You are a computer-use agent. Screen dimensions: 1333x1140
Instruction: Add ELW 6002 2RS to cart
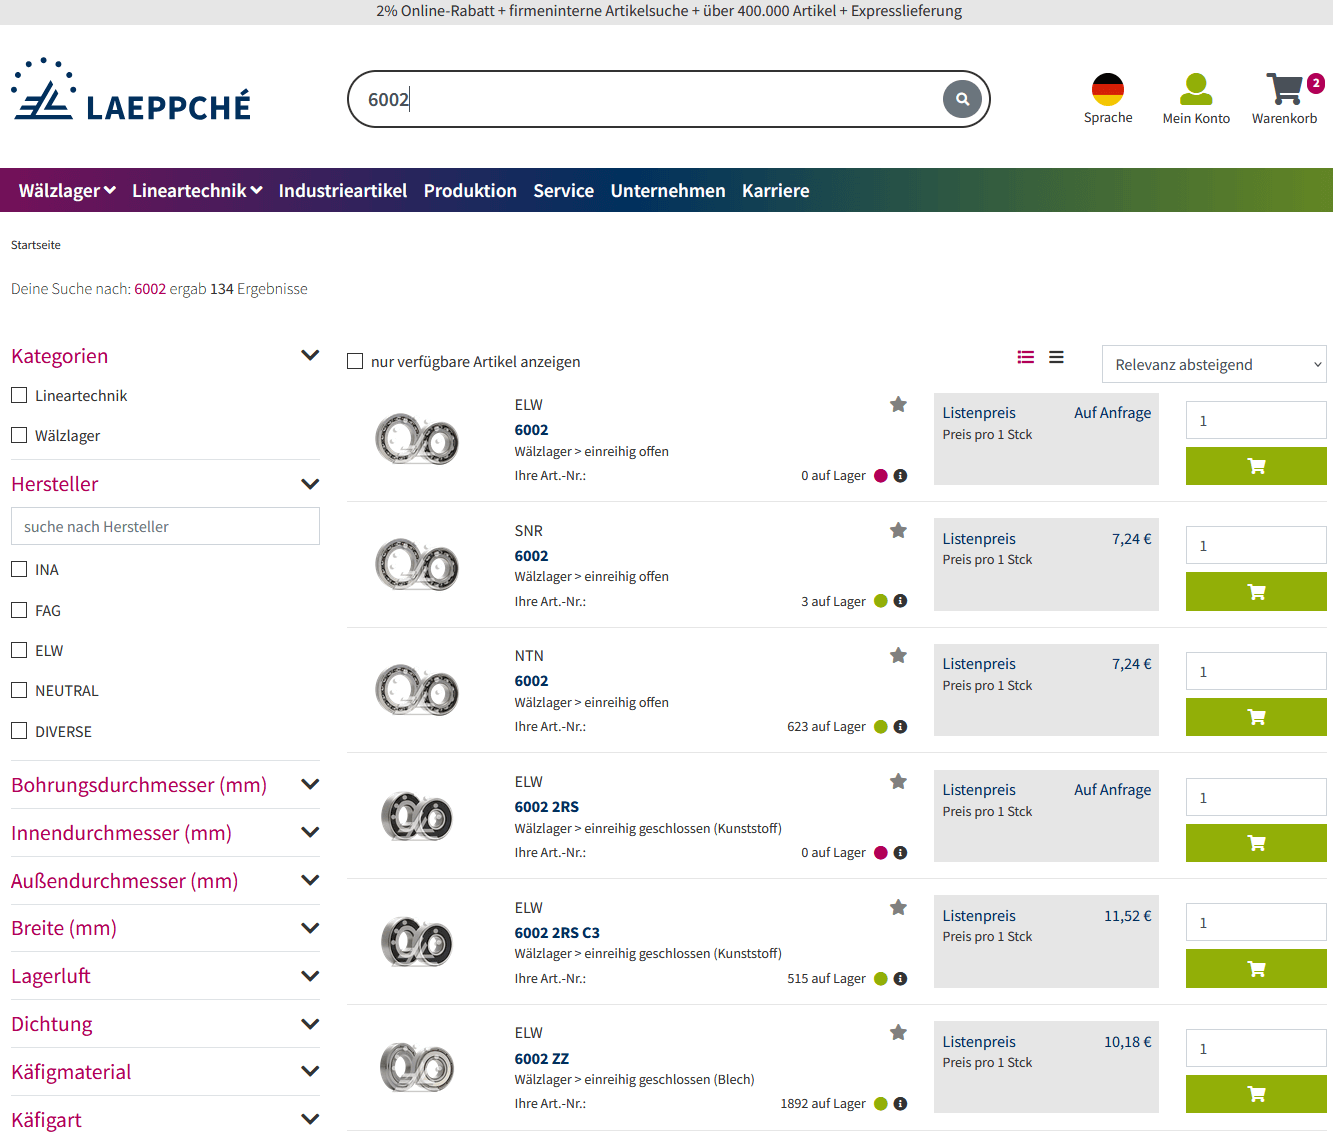(x=1256, y=843)
